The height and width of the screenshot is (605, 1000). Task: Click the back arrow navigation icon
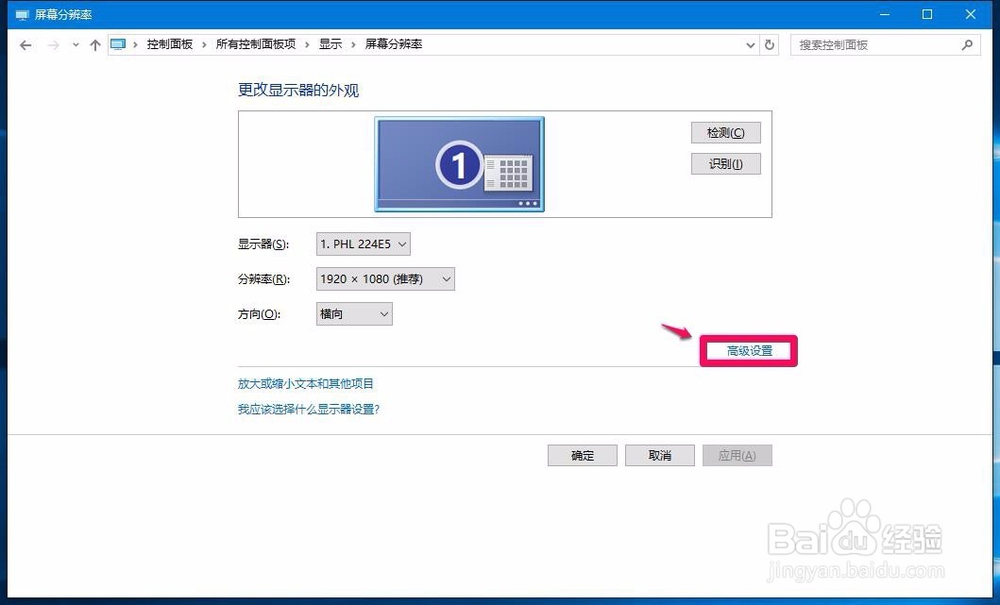coord(25,44)
